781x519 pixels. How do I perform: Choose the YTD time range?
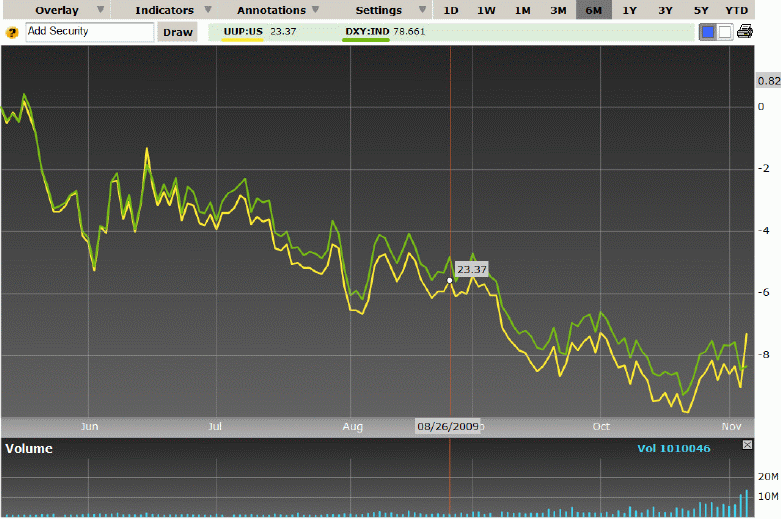[736, 10]
